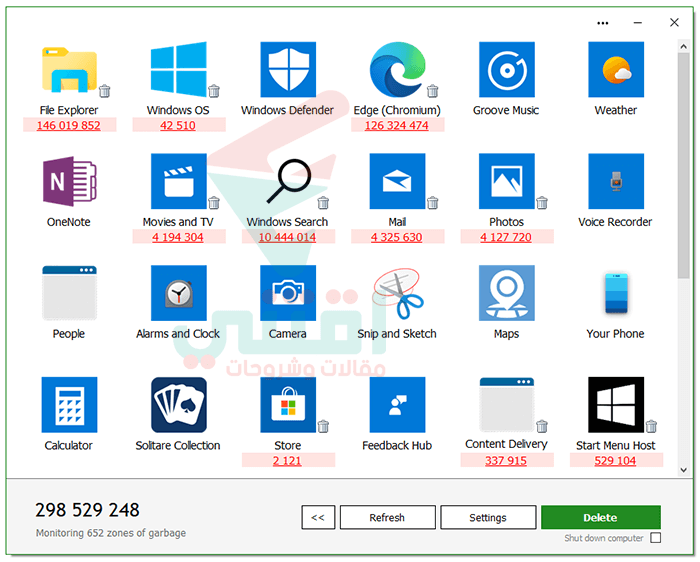Open Content Delivery size link 337 915

pos(506,461)
